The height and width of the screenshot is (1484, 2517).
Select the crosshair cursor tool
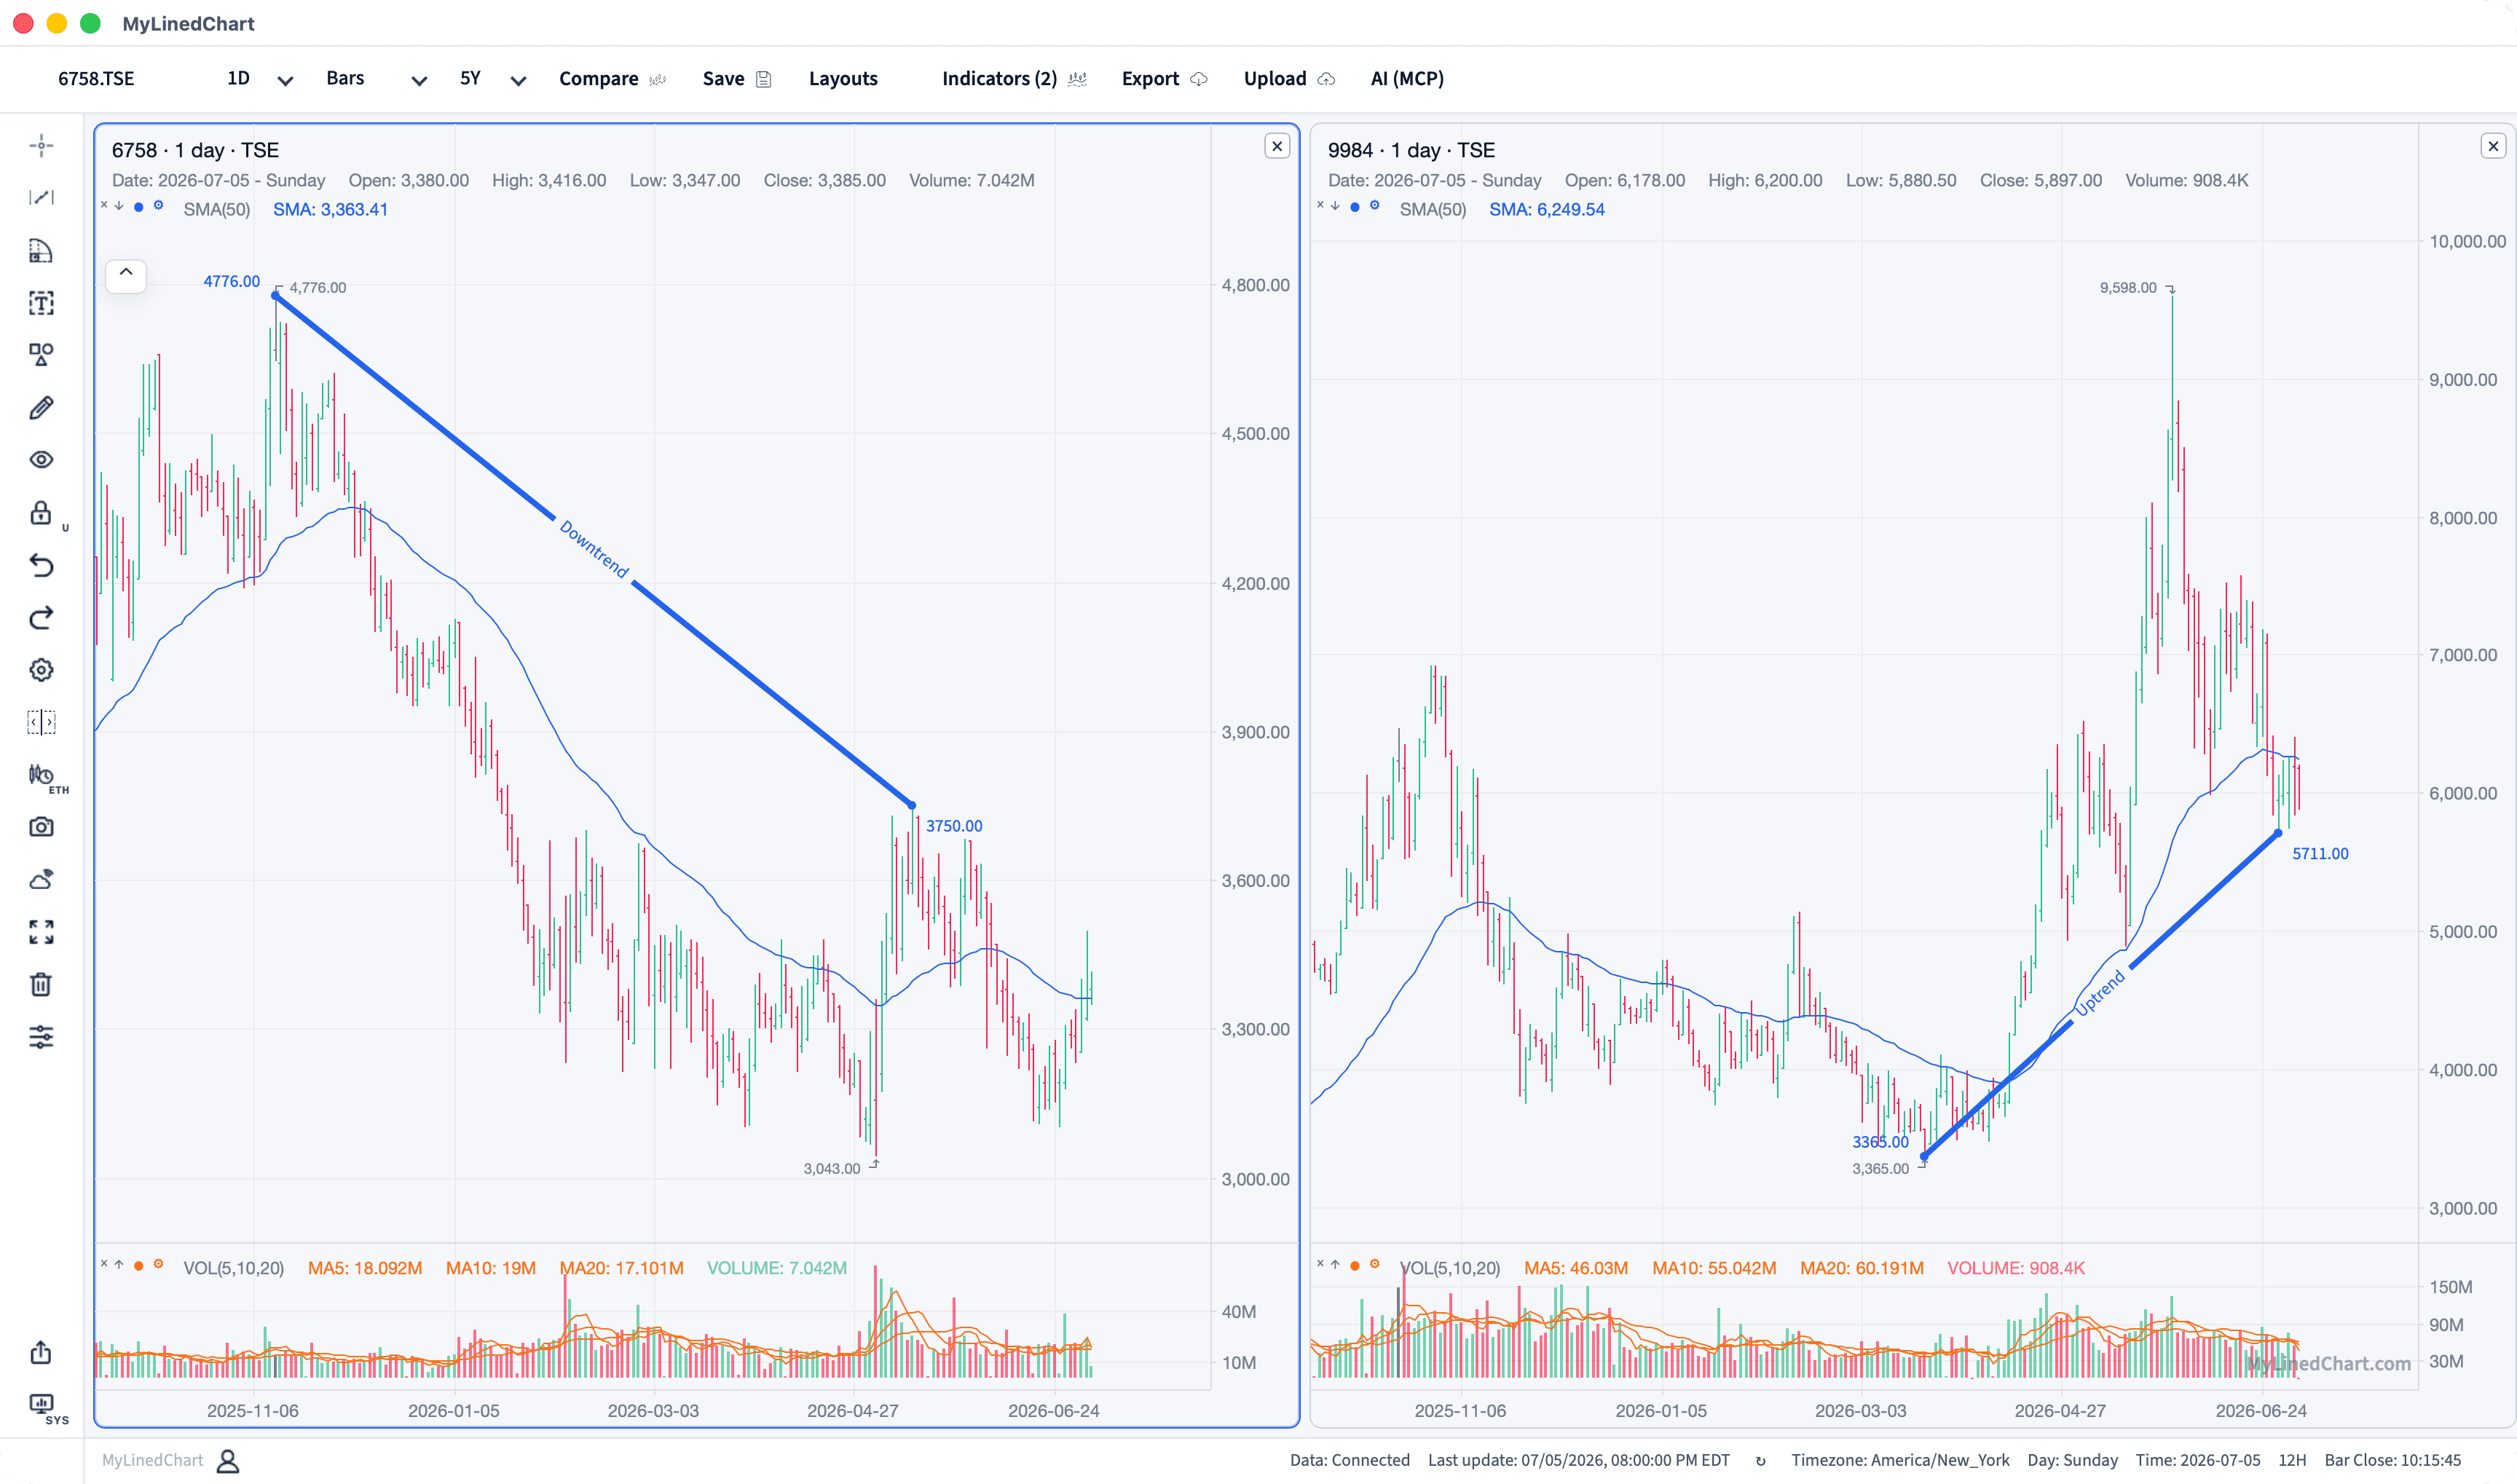click(41, 146)
